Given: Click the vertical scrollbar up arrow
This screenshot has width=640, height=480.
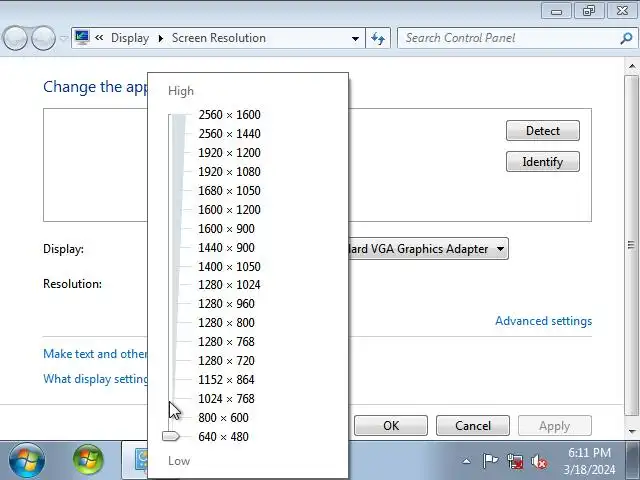Looking at the screenshot, I should [631, 66].
